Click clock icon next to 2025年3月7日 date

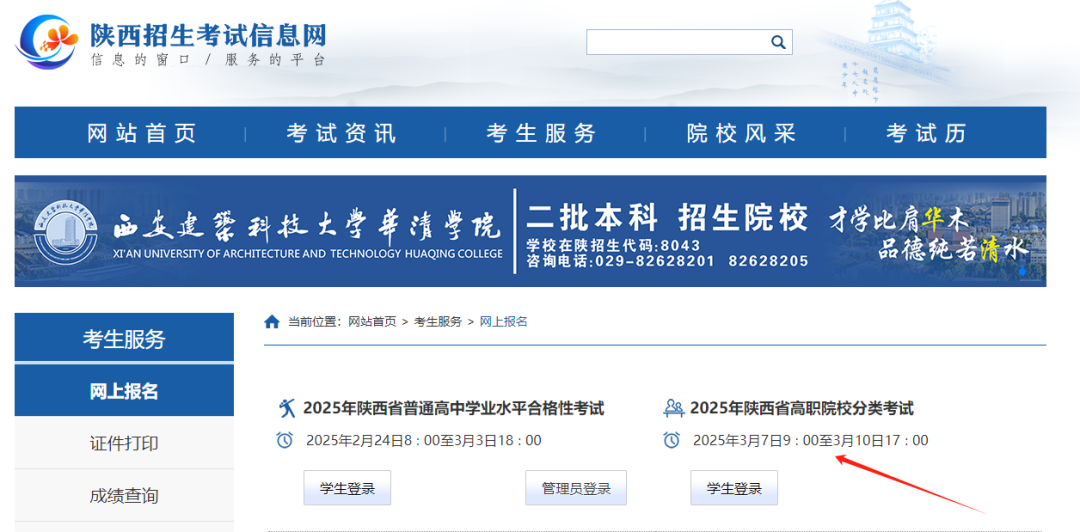point(672,440)
